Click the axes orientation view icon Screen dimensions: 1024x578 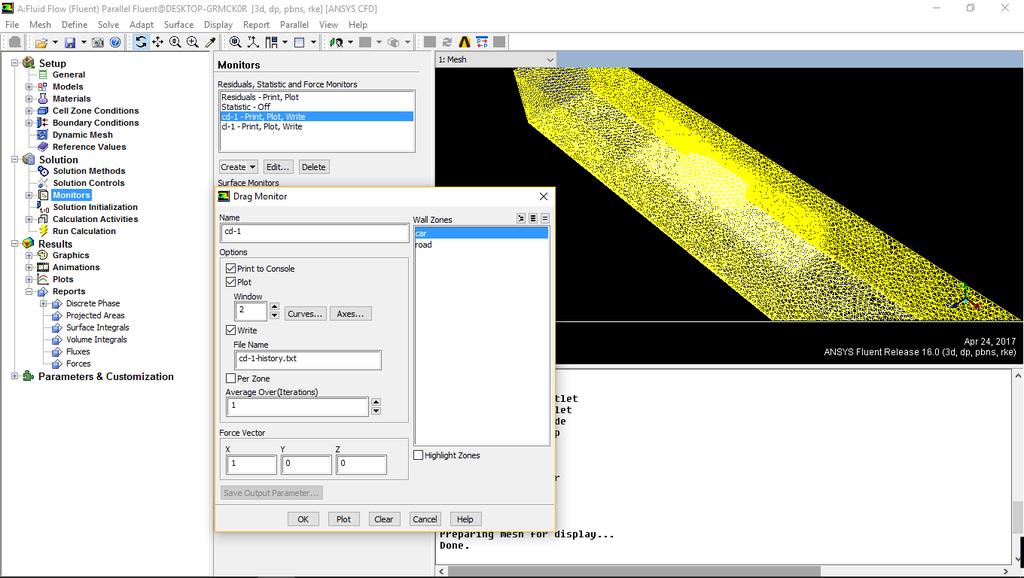tap(253, 42)
